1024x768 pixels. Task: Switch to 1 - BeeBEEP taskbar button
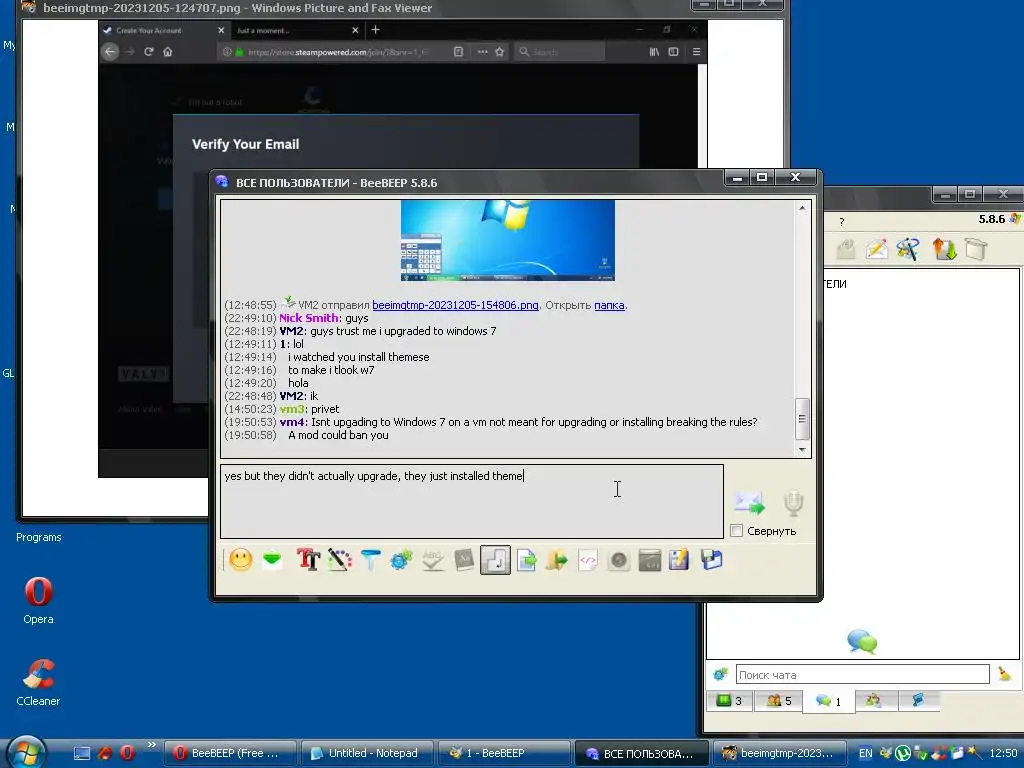503,753
